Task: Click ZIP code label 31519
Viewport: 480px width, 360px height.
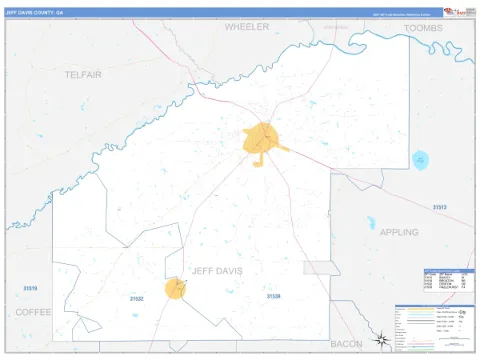Action: click(x=30, y=288)
